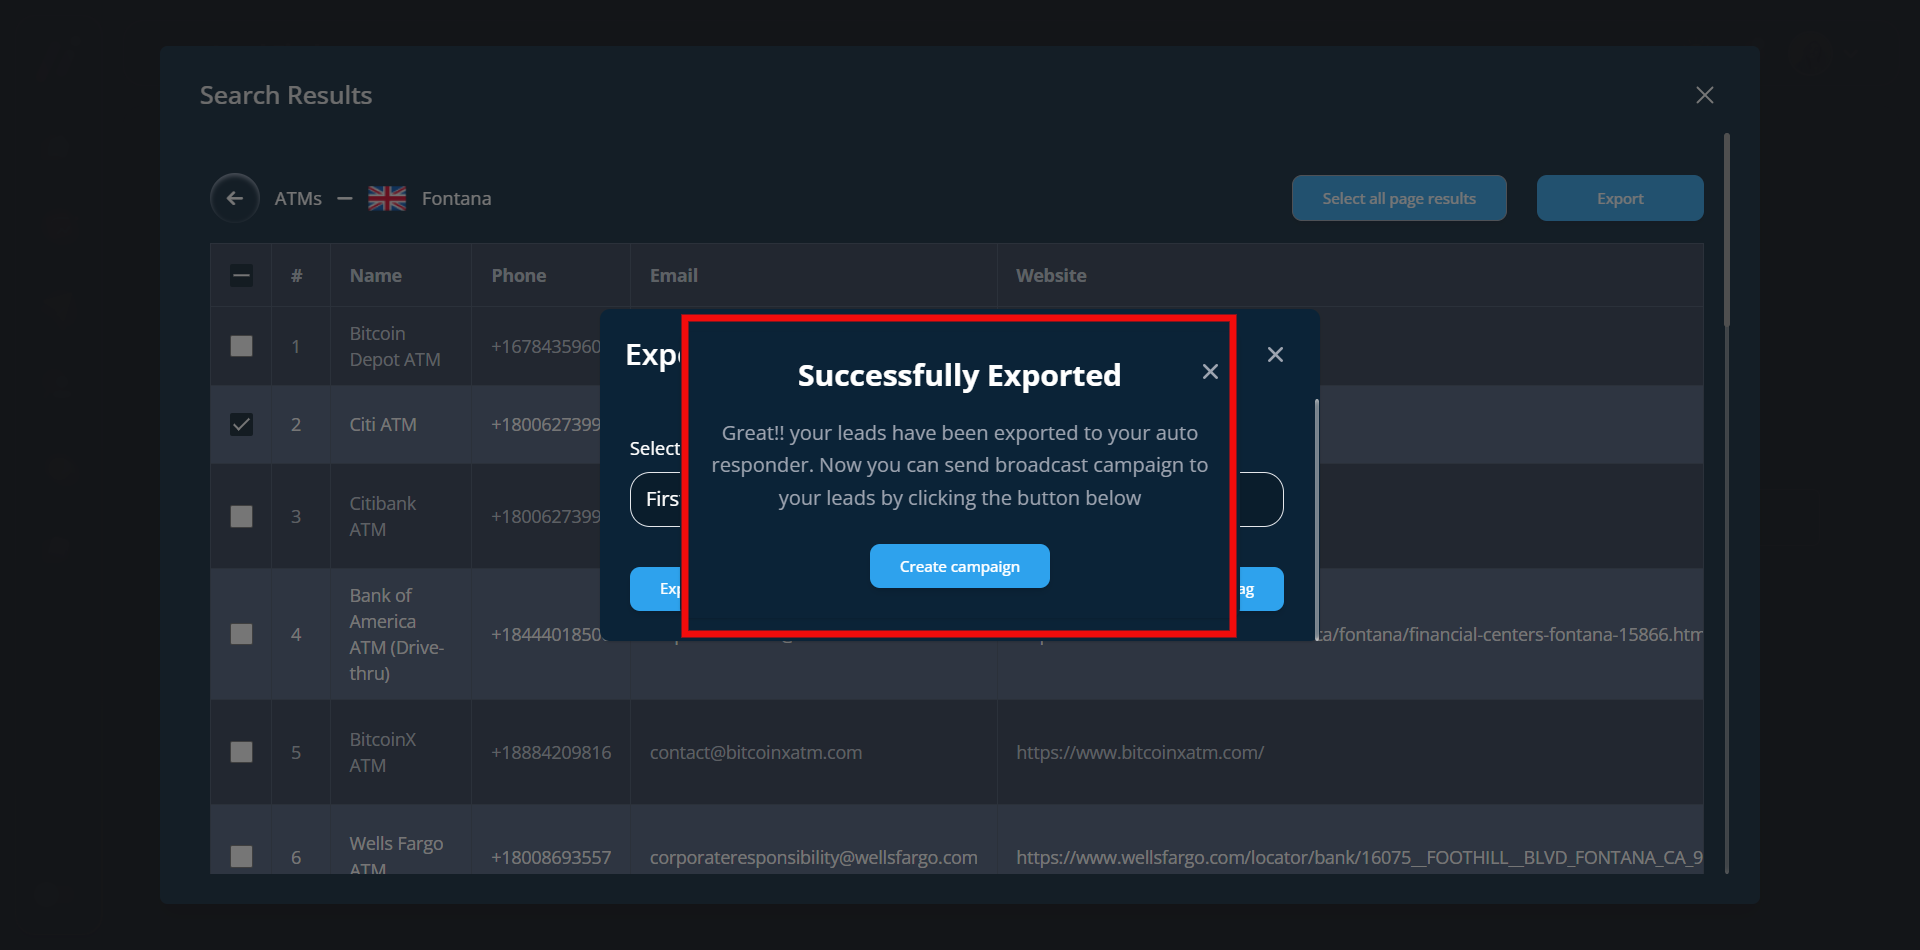This screenshot has width=1920, height=950.
Task: Close the Successfully Exported popup
Action: (1210, 372)
